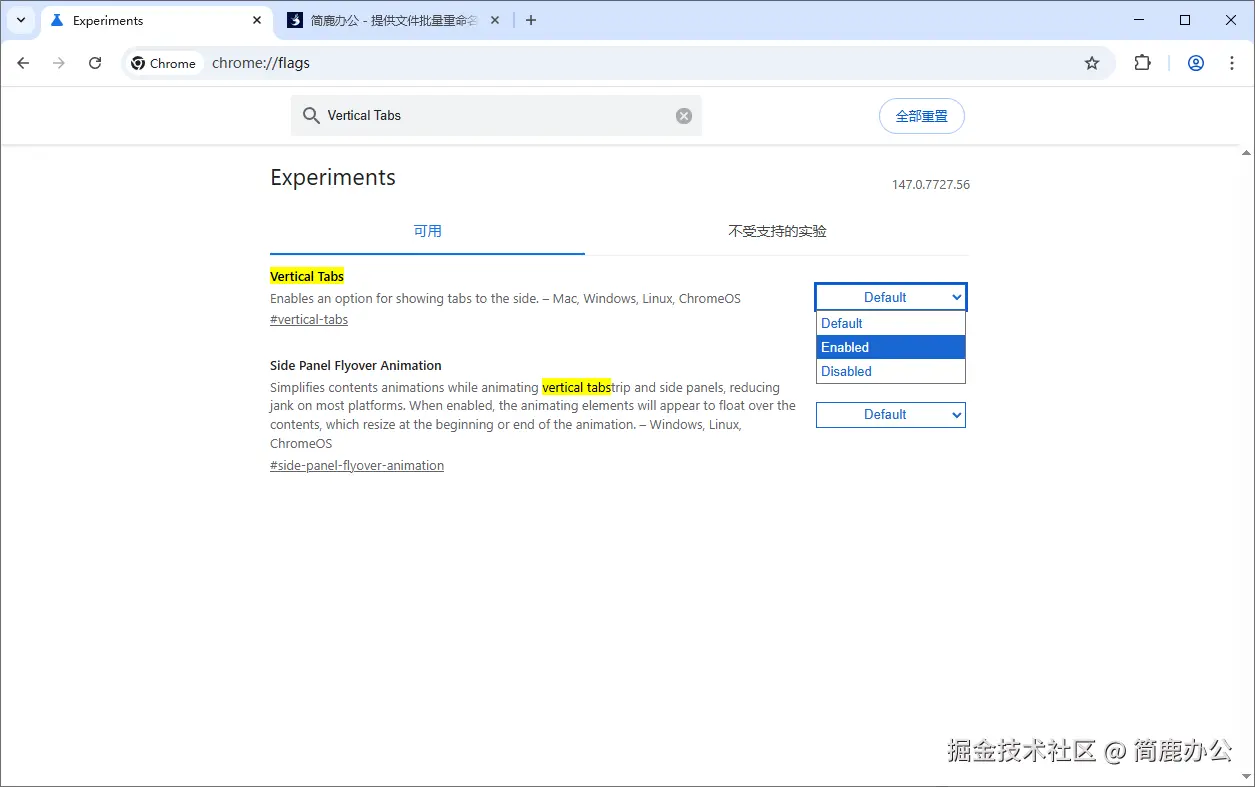The height and width of the screenshot is (787, 1255).
Task: Close the 简鹿办公 tab
Action: [x=495, y=20]
